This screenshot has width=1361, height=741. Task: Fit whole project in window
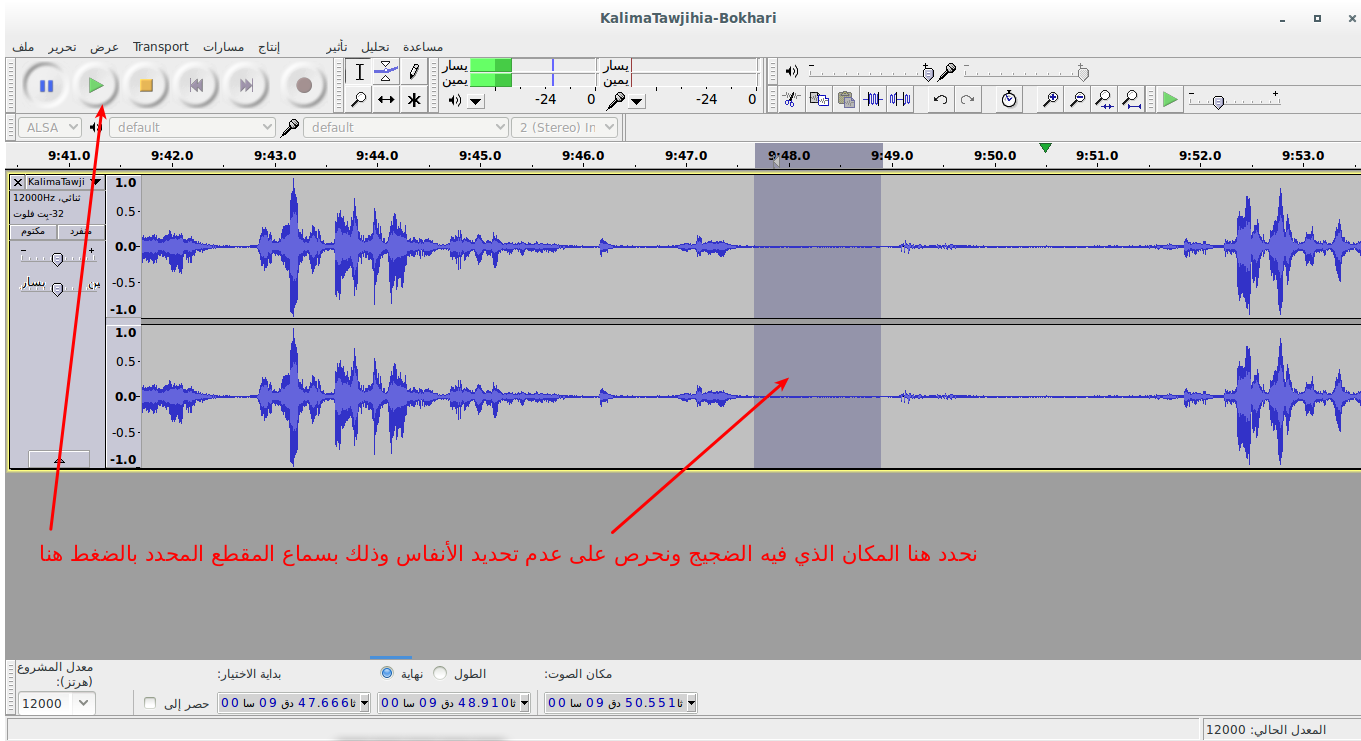1131,99
